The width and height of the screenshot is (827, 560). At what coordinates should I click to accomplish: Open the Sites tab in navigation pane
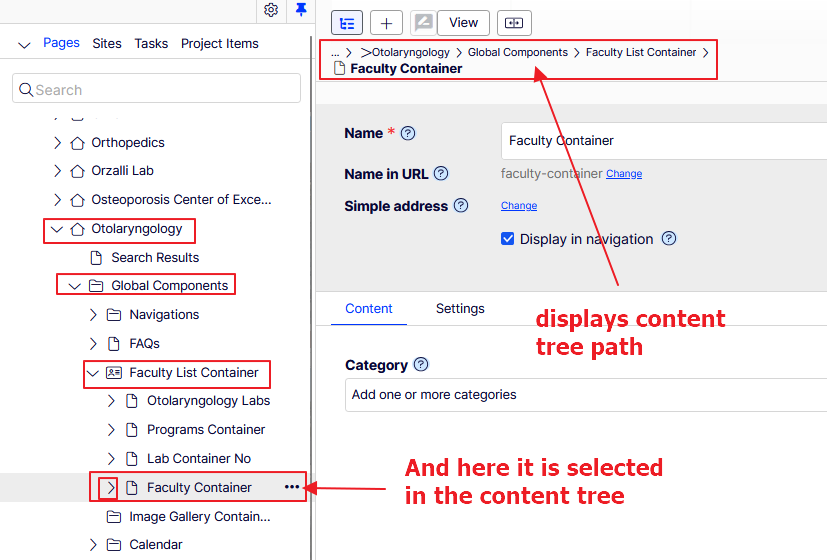coord(107,43)
